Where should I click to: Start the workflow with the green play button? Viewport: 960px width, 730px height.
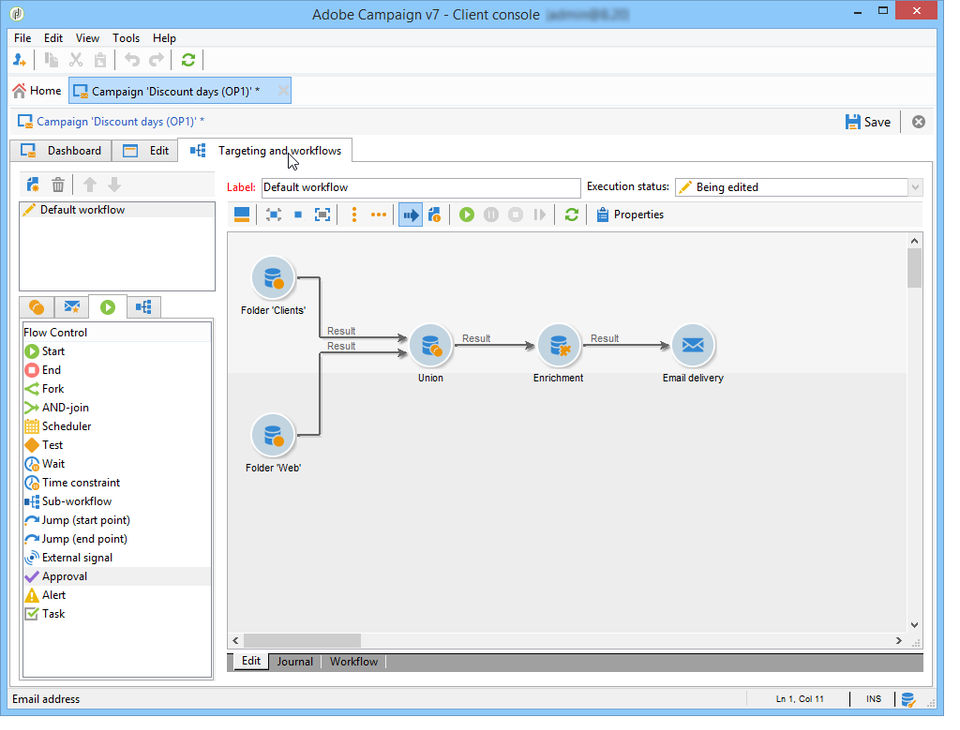pos(467,215)
